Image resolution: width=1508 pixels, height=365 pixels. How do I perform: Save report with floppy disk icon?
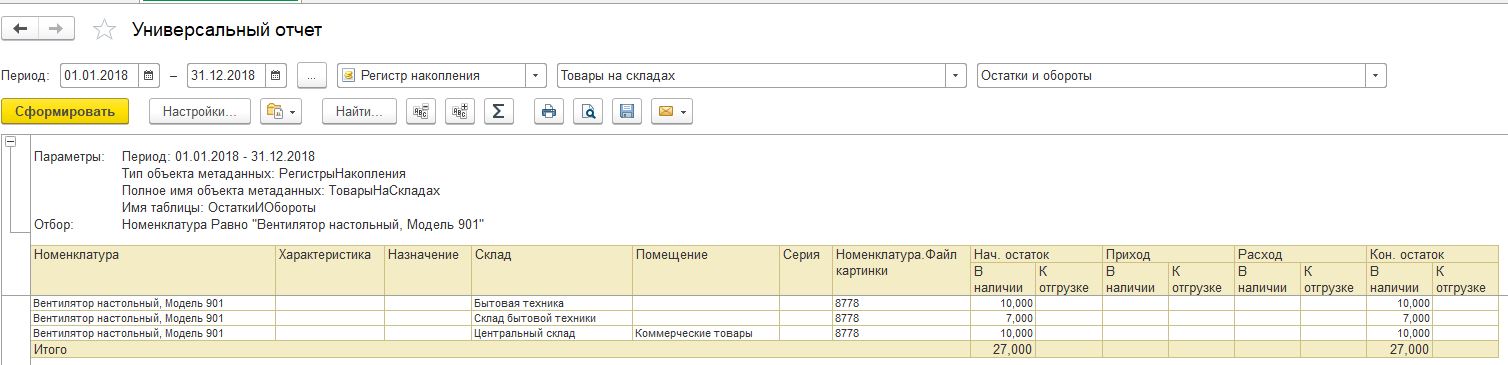point(627,112)
